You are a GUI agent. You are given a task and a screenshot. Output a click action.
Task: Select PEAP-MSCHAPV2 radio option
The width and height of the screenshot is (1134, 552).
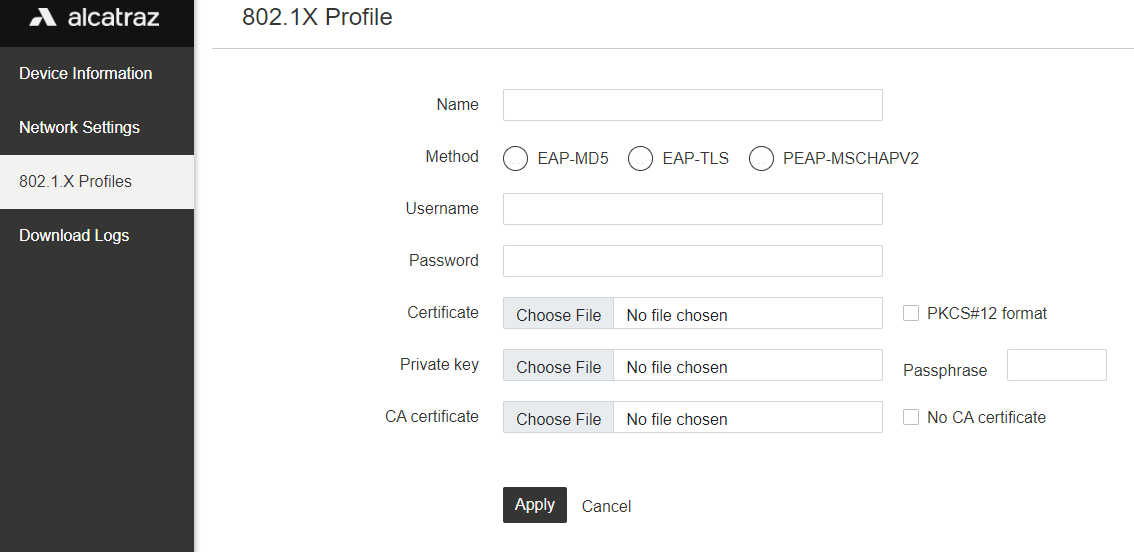(761, 158)
